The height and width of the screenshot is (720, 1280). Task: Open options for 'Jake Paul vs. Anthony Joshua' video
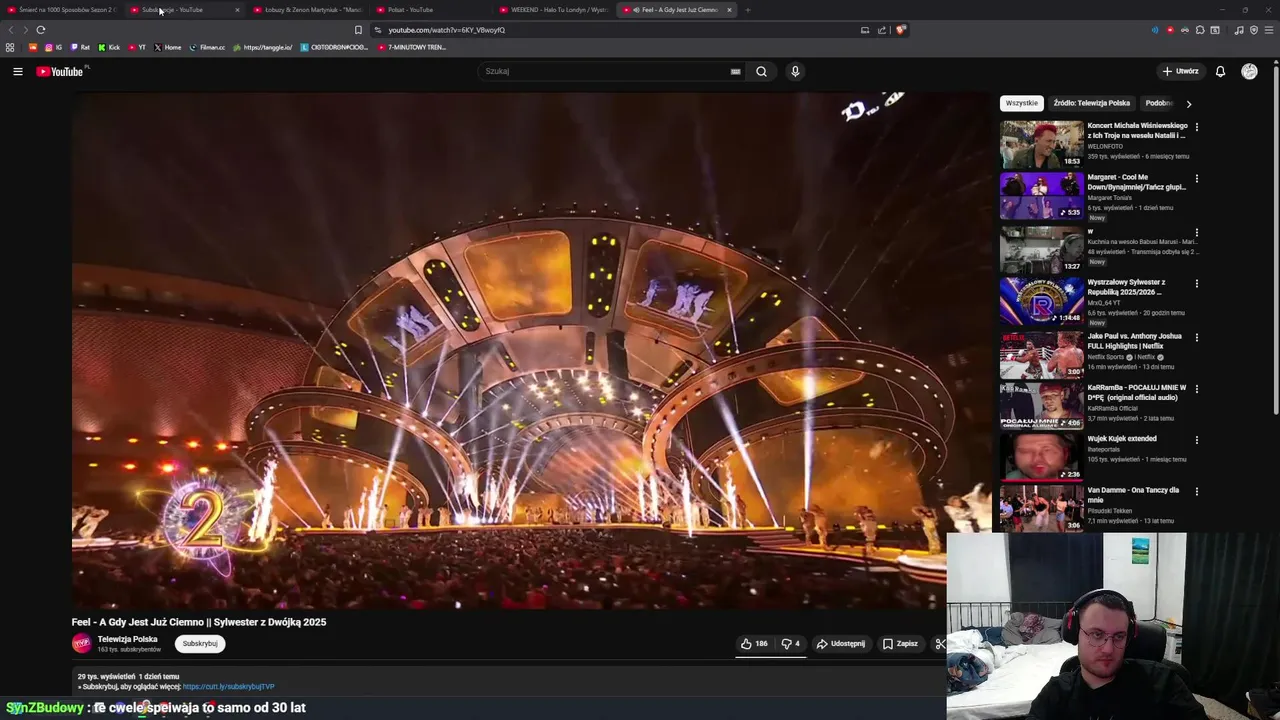click(1196, 337)
